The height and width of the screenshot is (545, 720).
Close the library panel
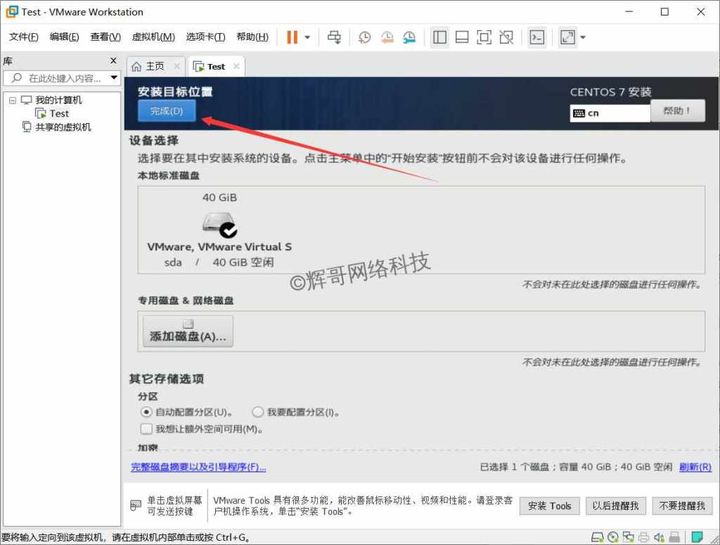113,61
